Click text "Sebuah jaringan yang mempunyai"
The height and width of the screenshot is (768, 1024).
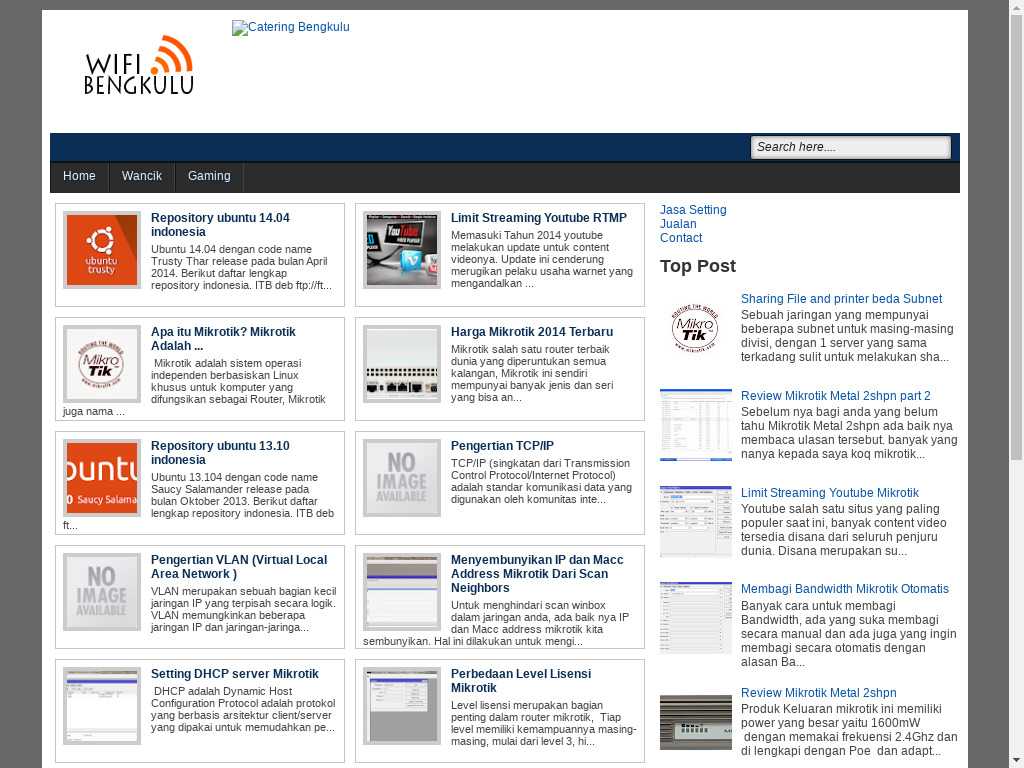pos(835,315)
